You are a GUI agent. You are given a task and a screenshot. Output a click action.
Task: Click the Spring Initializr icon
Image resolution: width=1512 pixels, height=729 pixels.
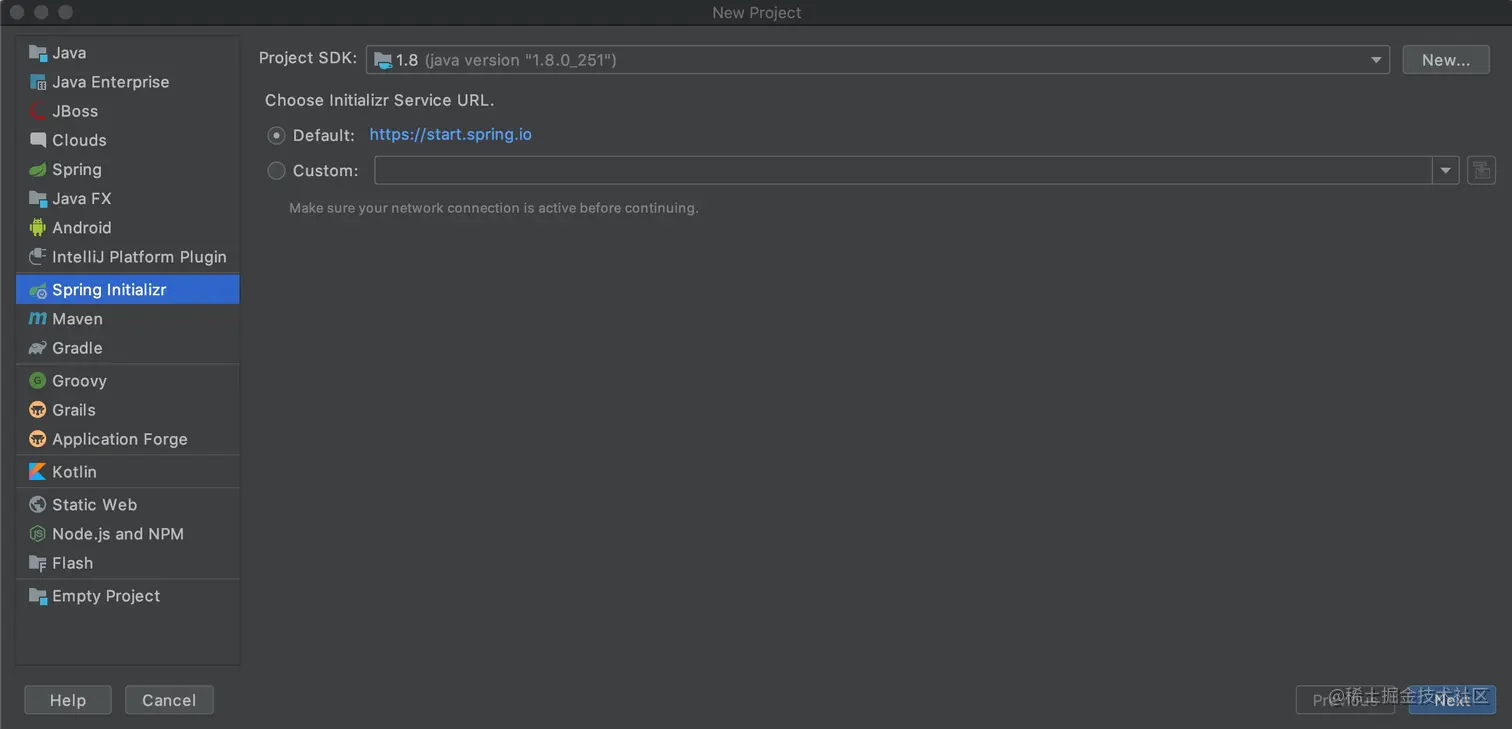tap(38, 290)
